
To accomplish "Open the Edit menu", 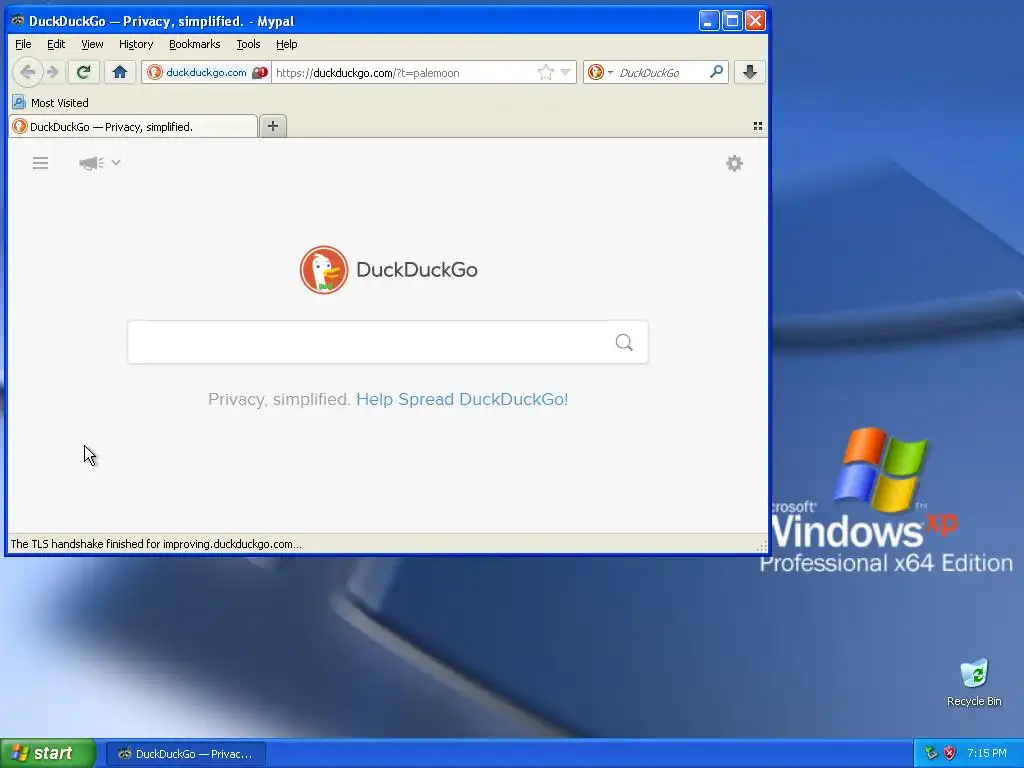I will click(56, 44).
